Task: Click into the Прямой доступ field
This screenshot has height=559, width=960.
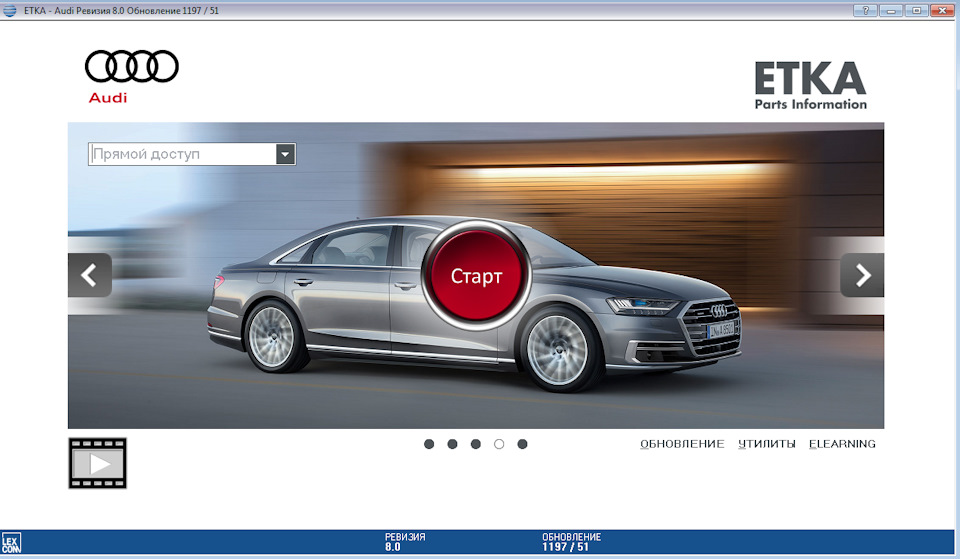Action: pyautogui.click(x=182, y=154)
